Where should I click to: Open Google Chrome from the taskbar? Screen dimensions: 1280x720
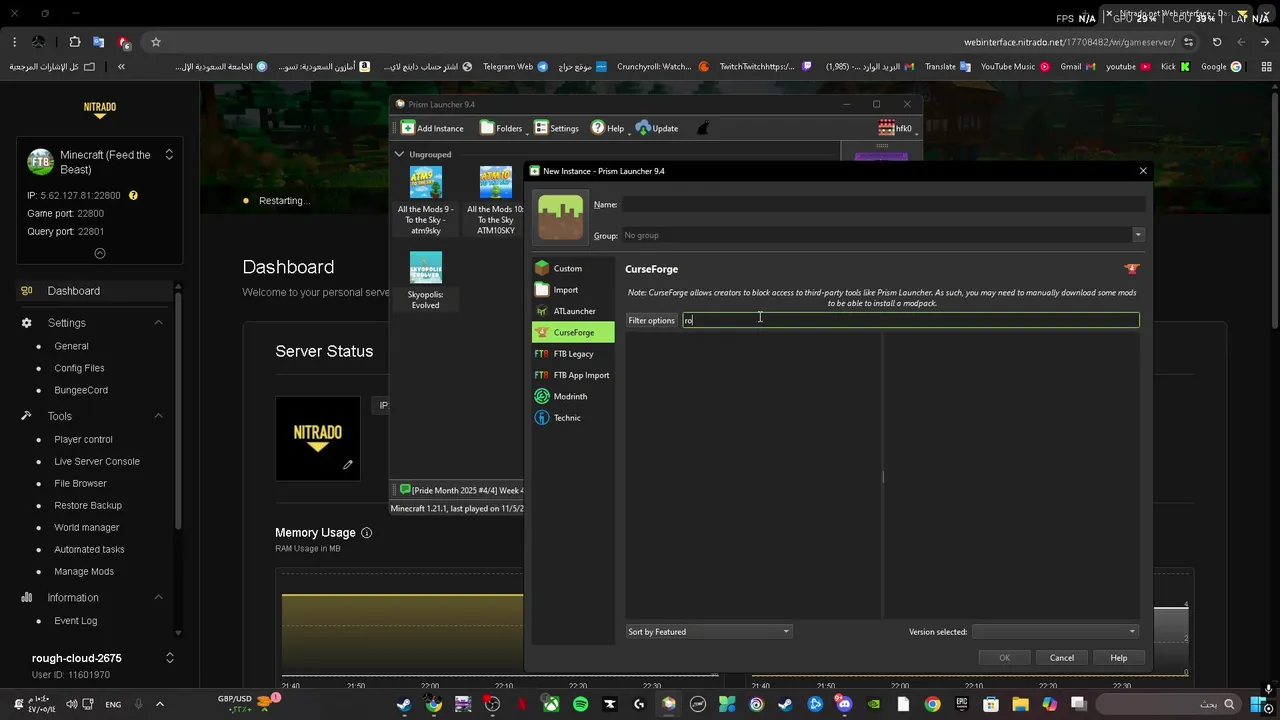[x=932, y=704]
